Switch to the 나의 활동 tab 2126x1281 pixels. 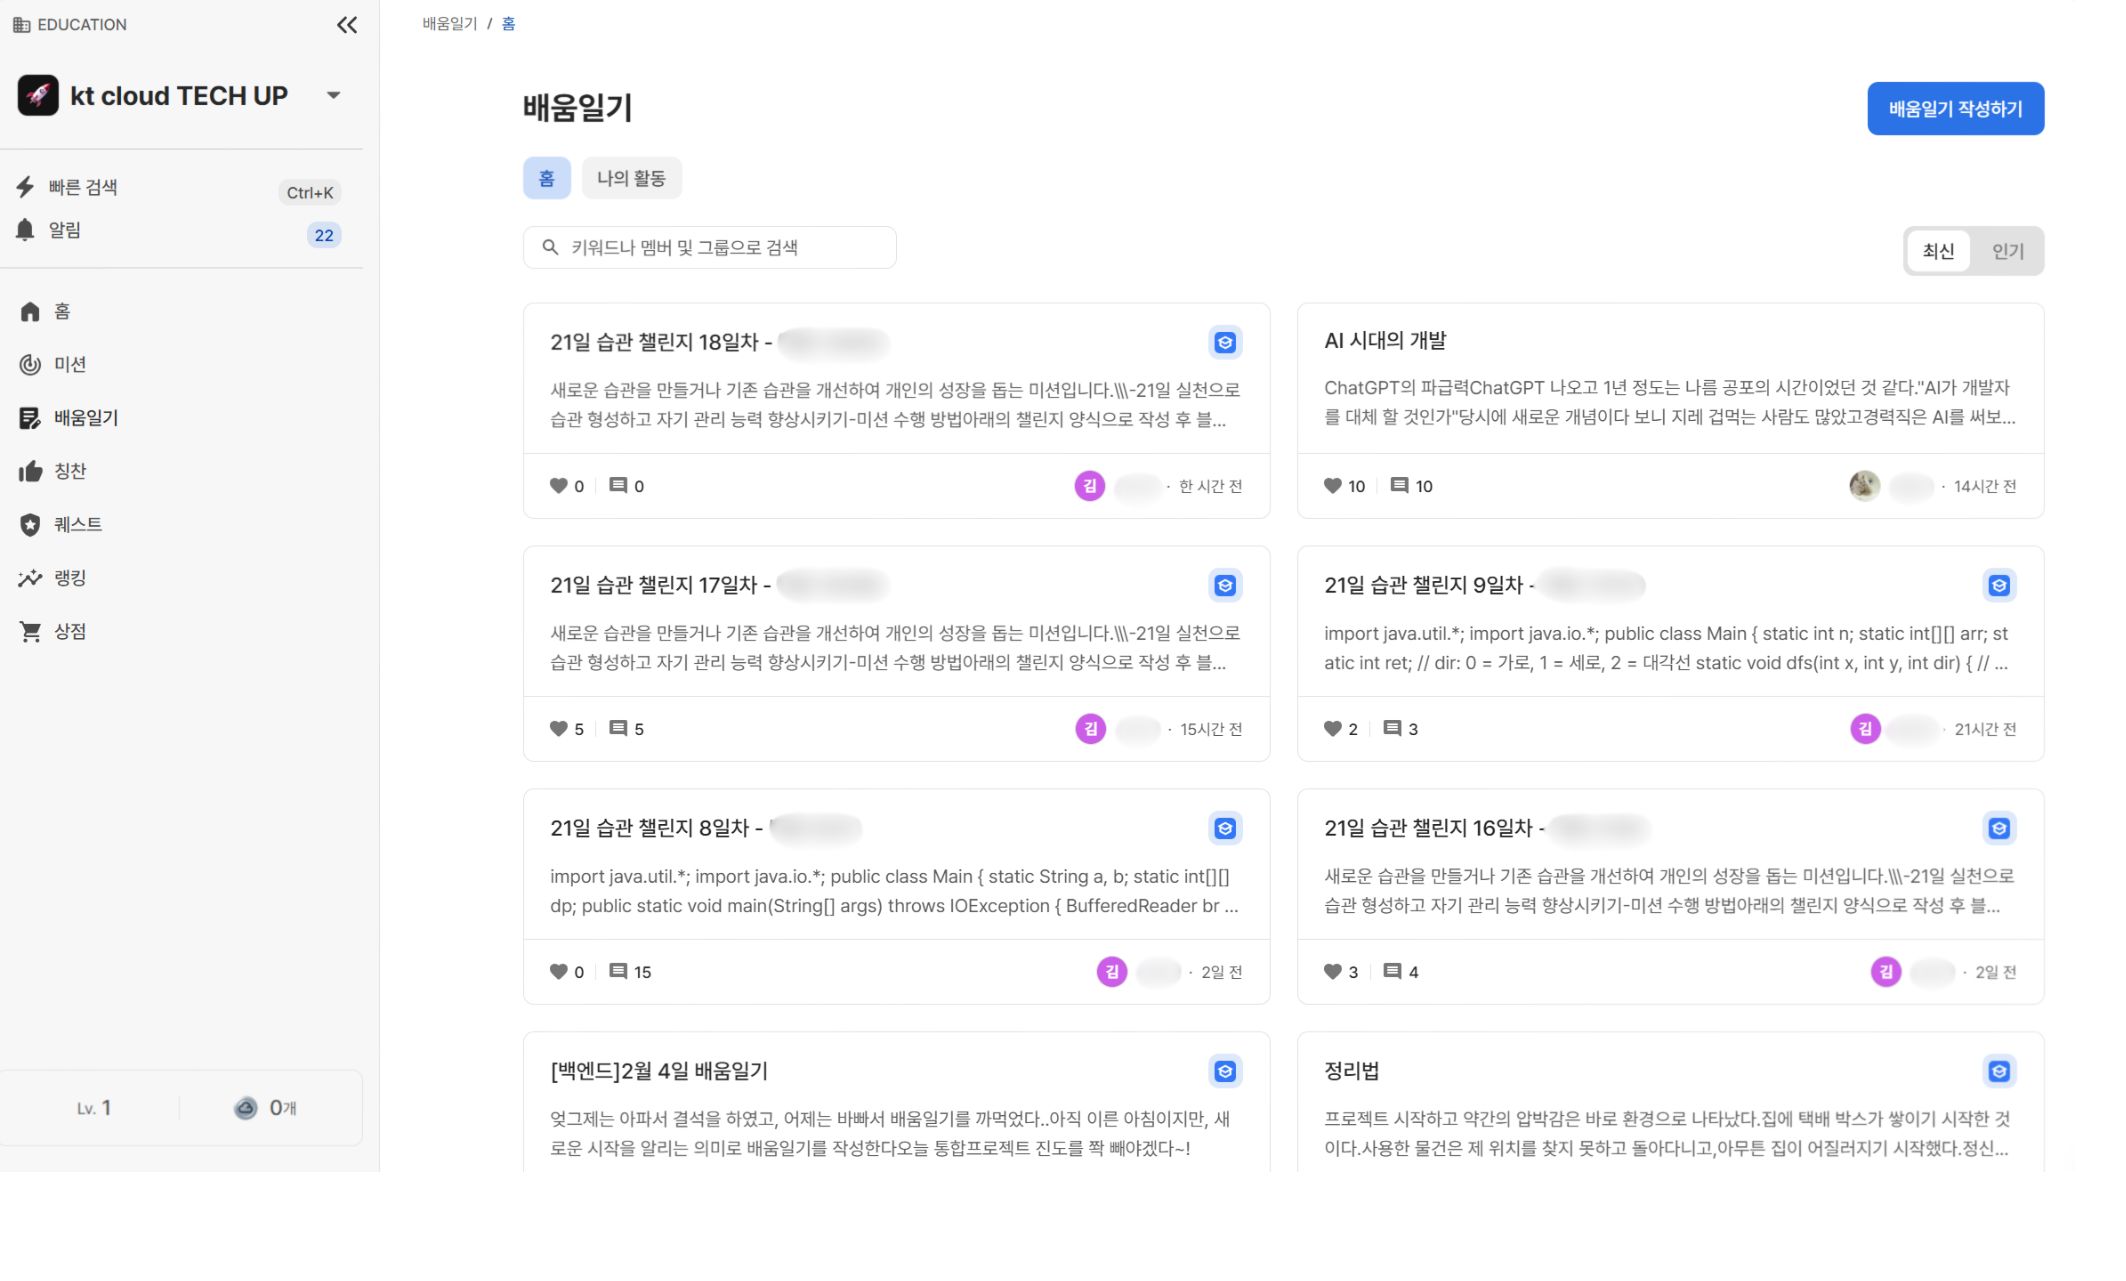(631, 177)
